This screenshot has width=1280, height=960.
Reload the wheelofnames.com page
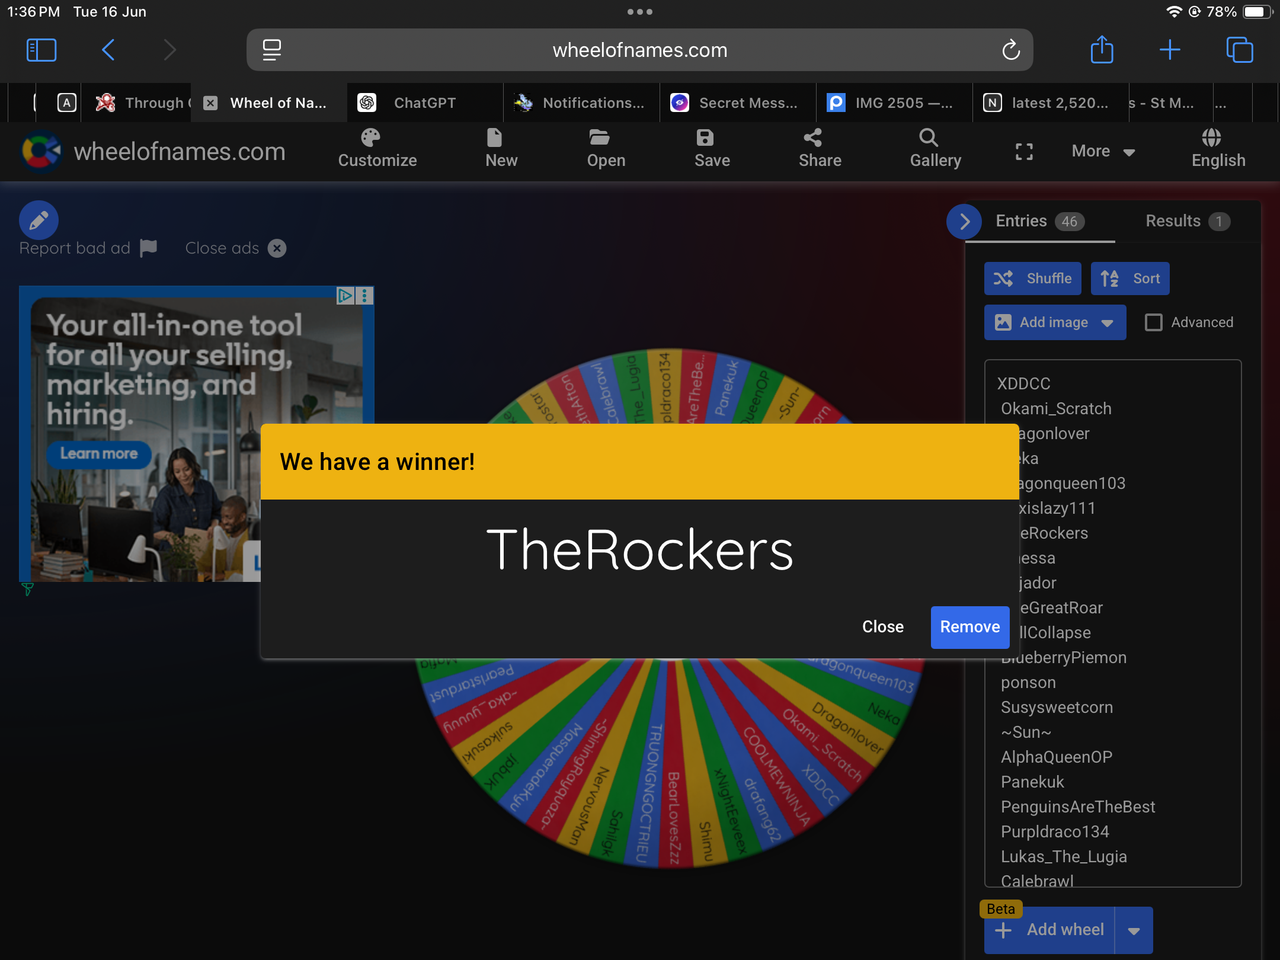pyautogui.click(x=1011, y=50)
